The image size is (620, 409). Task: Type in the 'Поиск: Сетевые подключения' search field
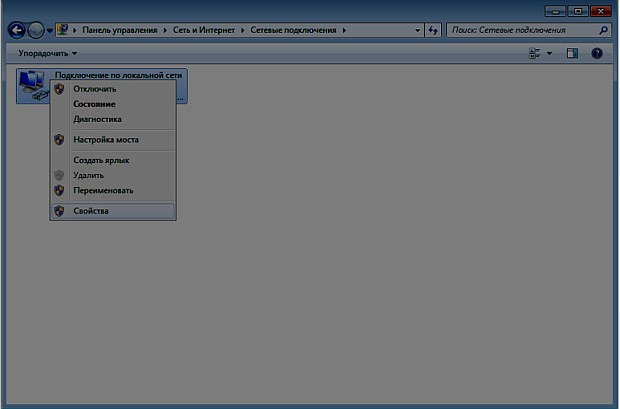click(x=520, y=31)
